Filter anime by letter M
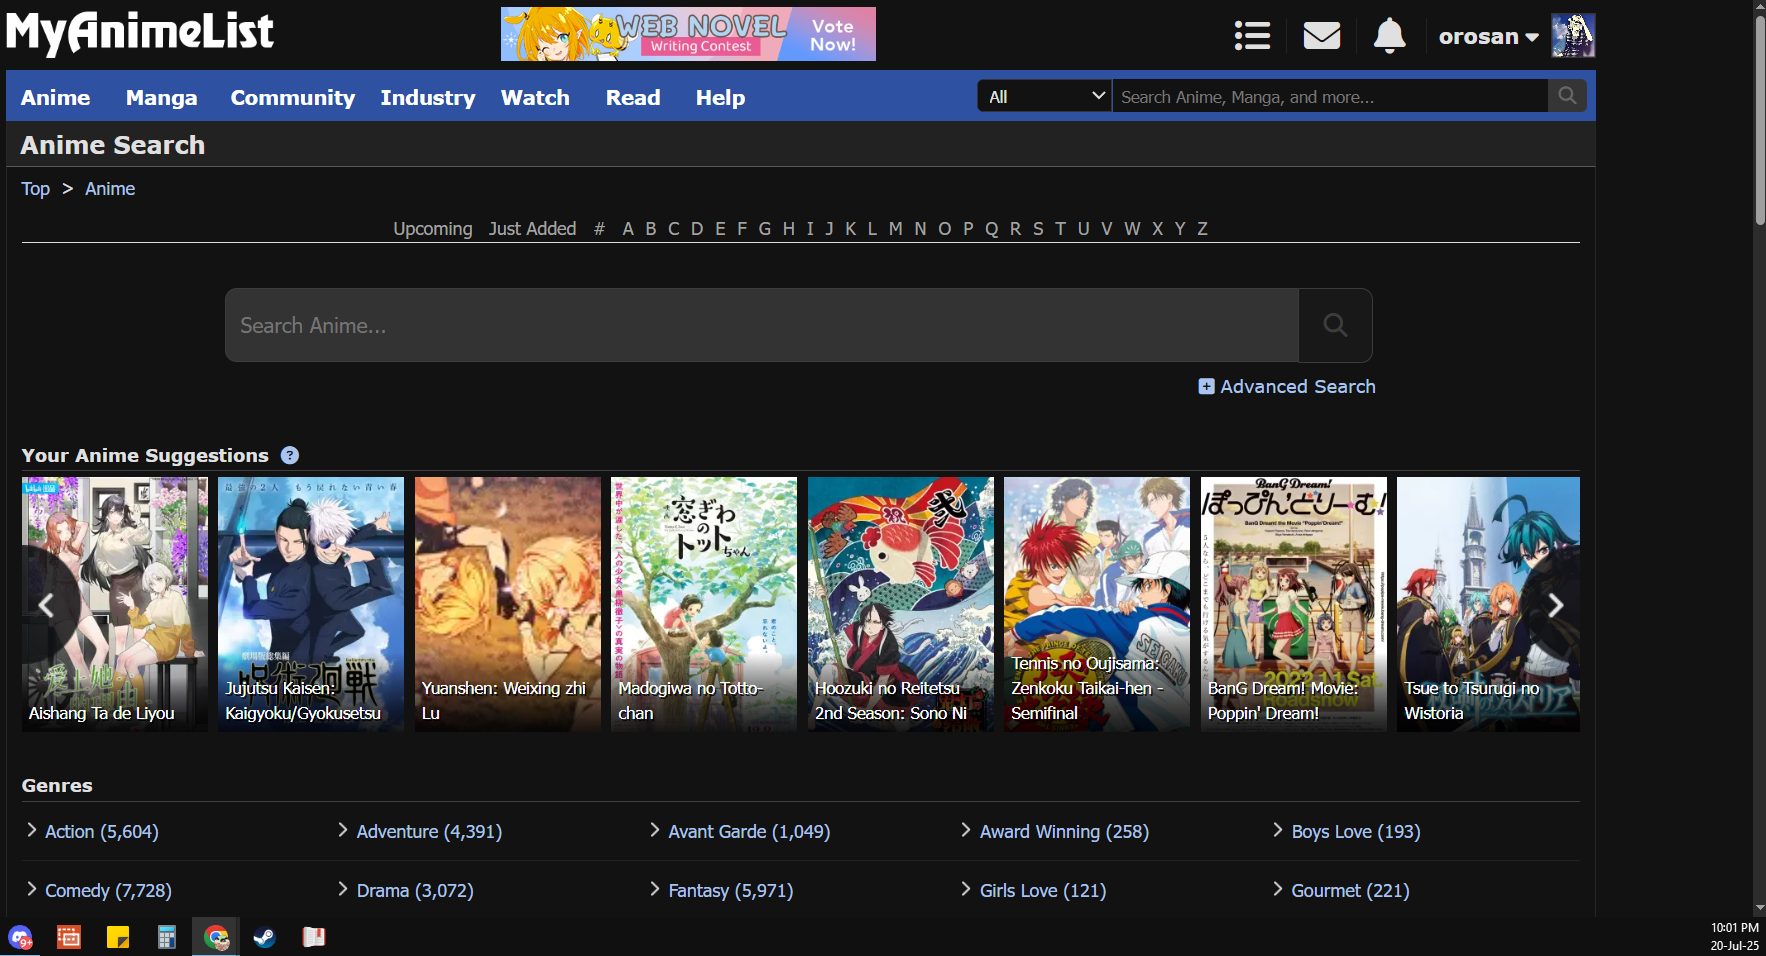 coord(895,229)
